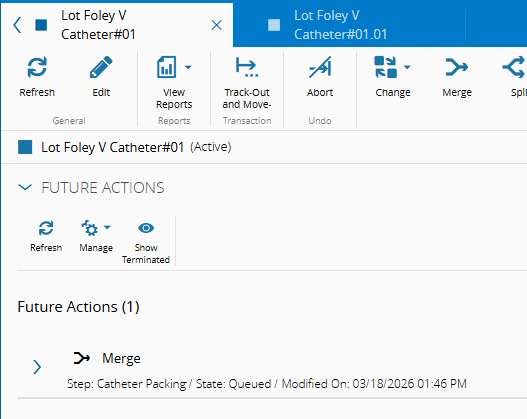This screenshot has height=419, width=527.
Task: Expand the Merge future action row
Action: [x=37, y=367]
